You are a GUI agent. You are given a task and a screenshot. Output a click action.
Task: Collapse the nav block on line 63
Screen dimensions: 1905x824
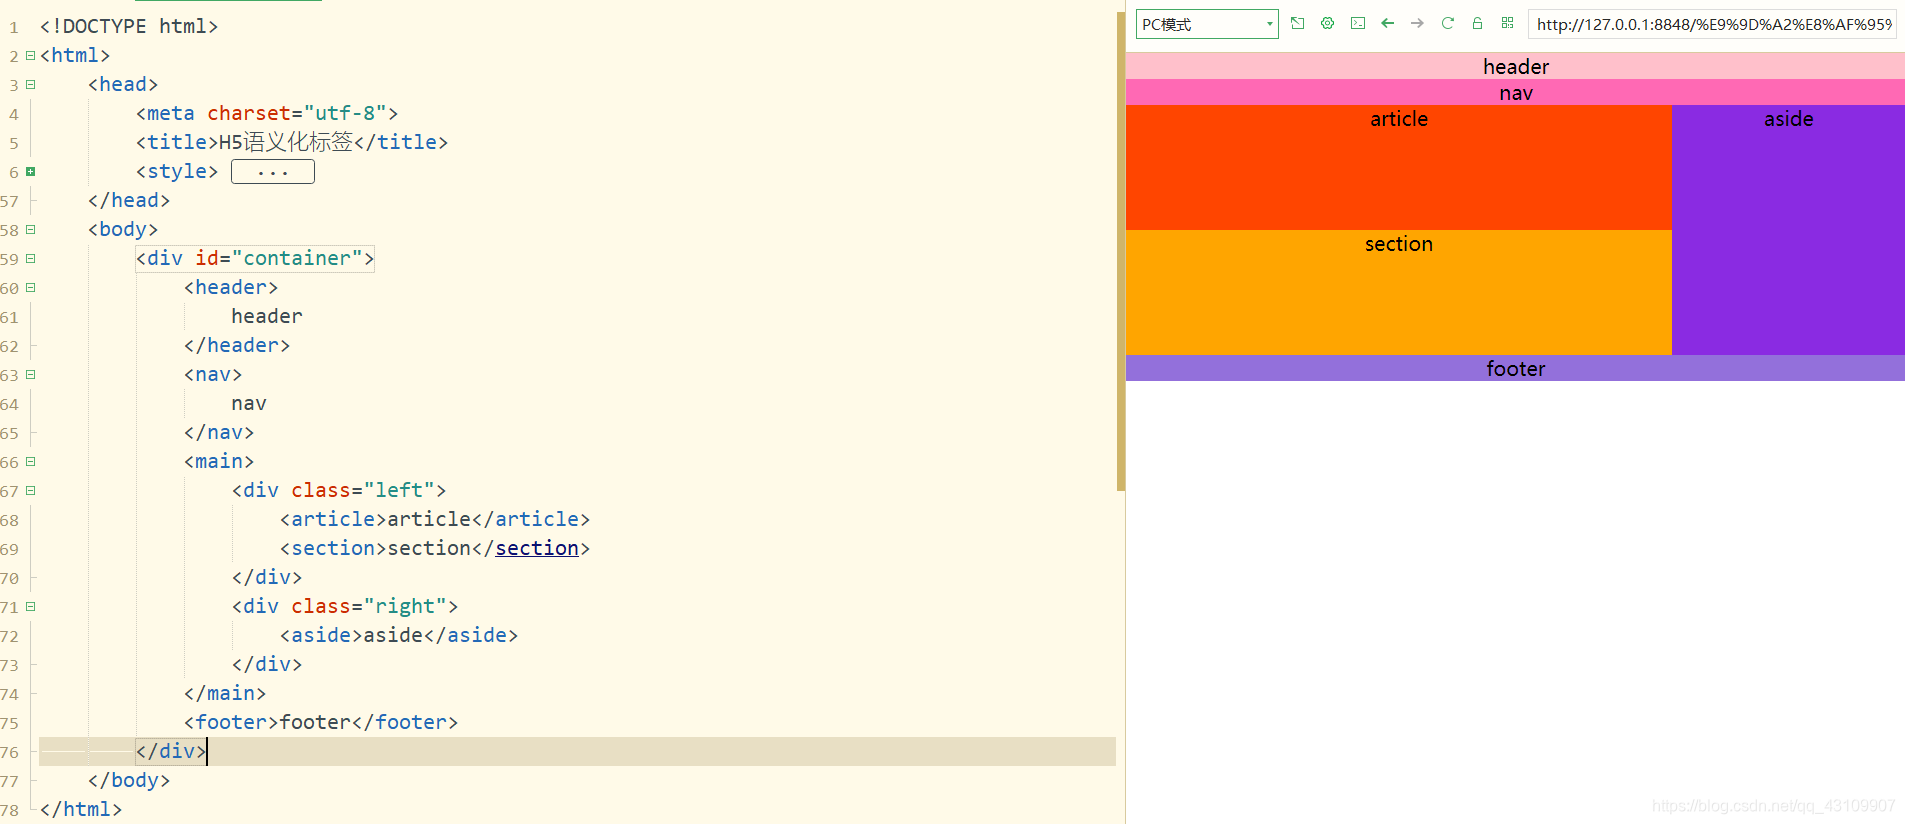coord(30,374)
